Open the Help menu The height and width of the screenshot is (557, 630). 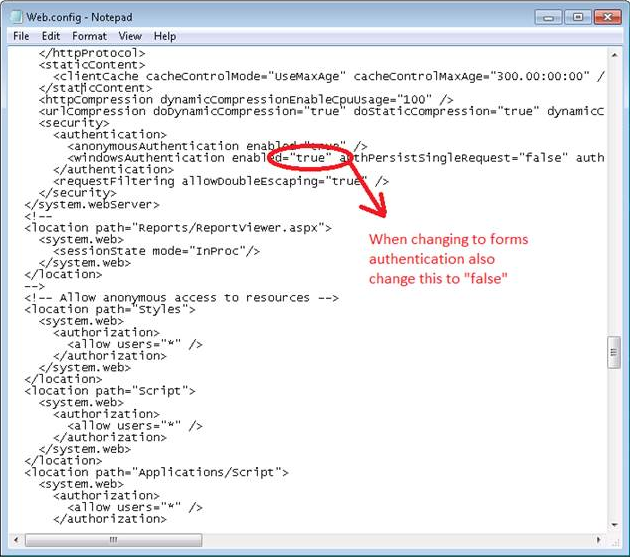[165, 36]
